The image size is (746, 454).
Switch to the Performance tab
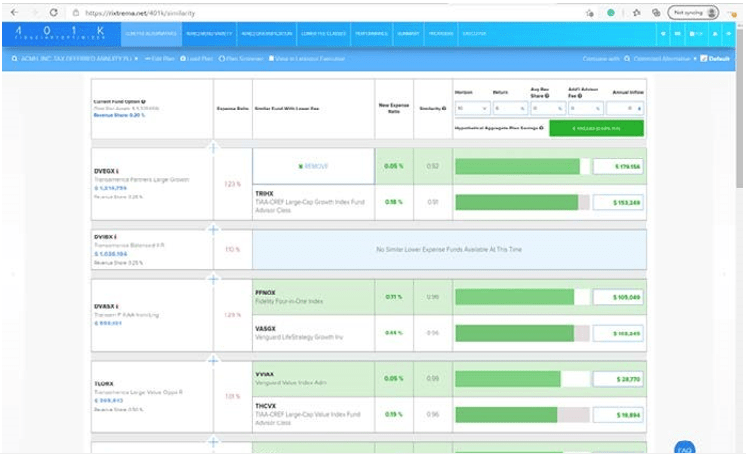click(370, 34)
